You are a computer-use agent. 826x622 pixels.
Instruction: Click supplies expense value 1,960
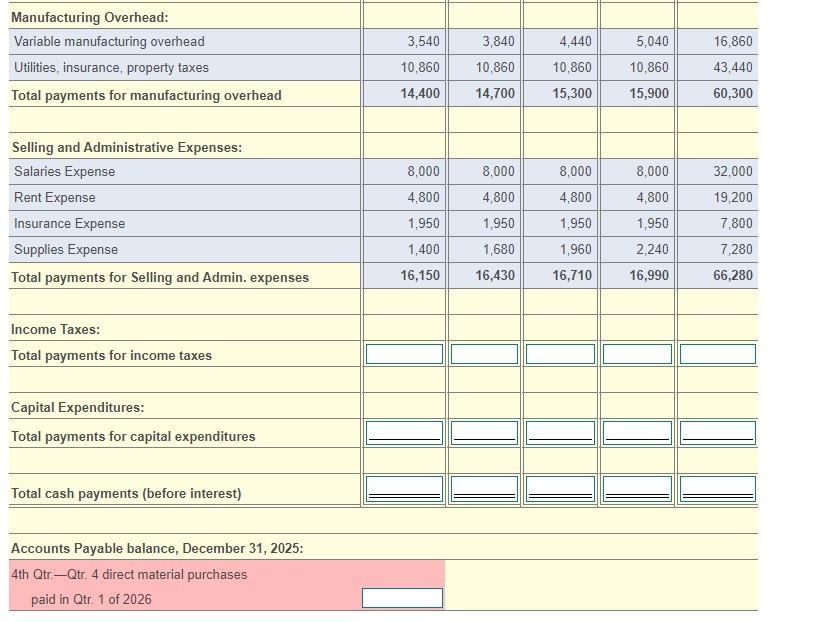[575, 249]
